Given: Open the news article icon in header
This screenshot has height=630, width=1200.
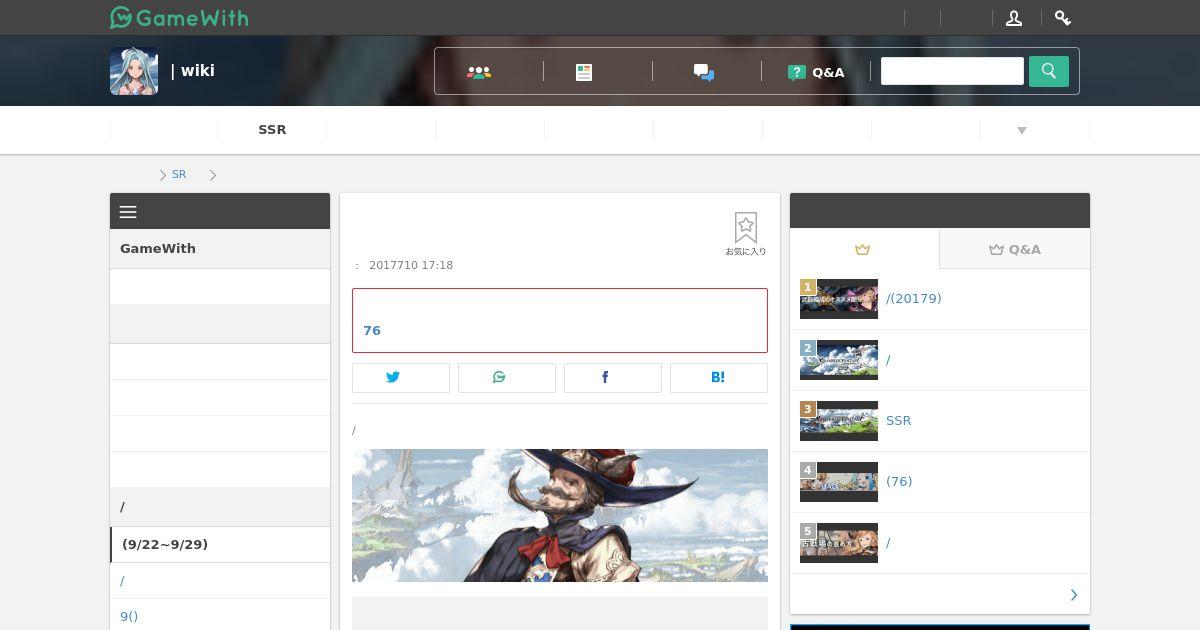Looking at the screenshot, I should pyautogui.click(x=584, y=72).
